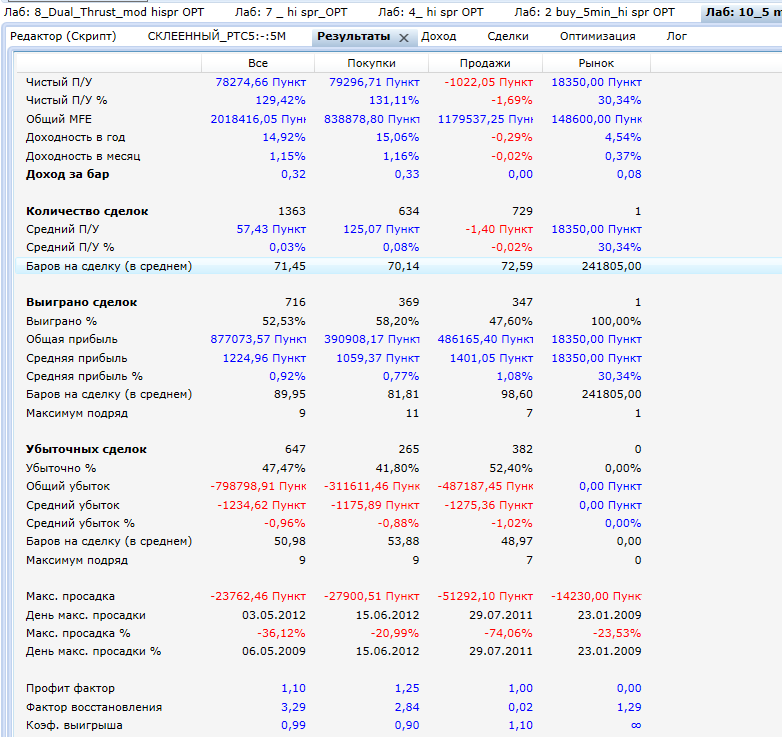782x737 pixels.
Task: Switch to lab 7 _ hi spr_OPT
Action: [x=291, y=12]
